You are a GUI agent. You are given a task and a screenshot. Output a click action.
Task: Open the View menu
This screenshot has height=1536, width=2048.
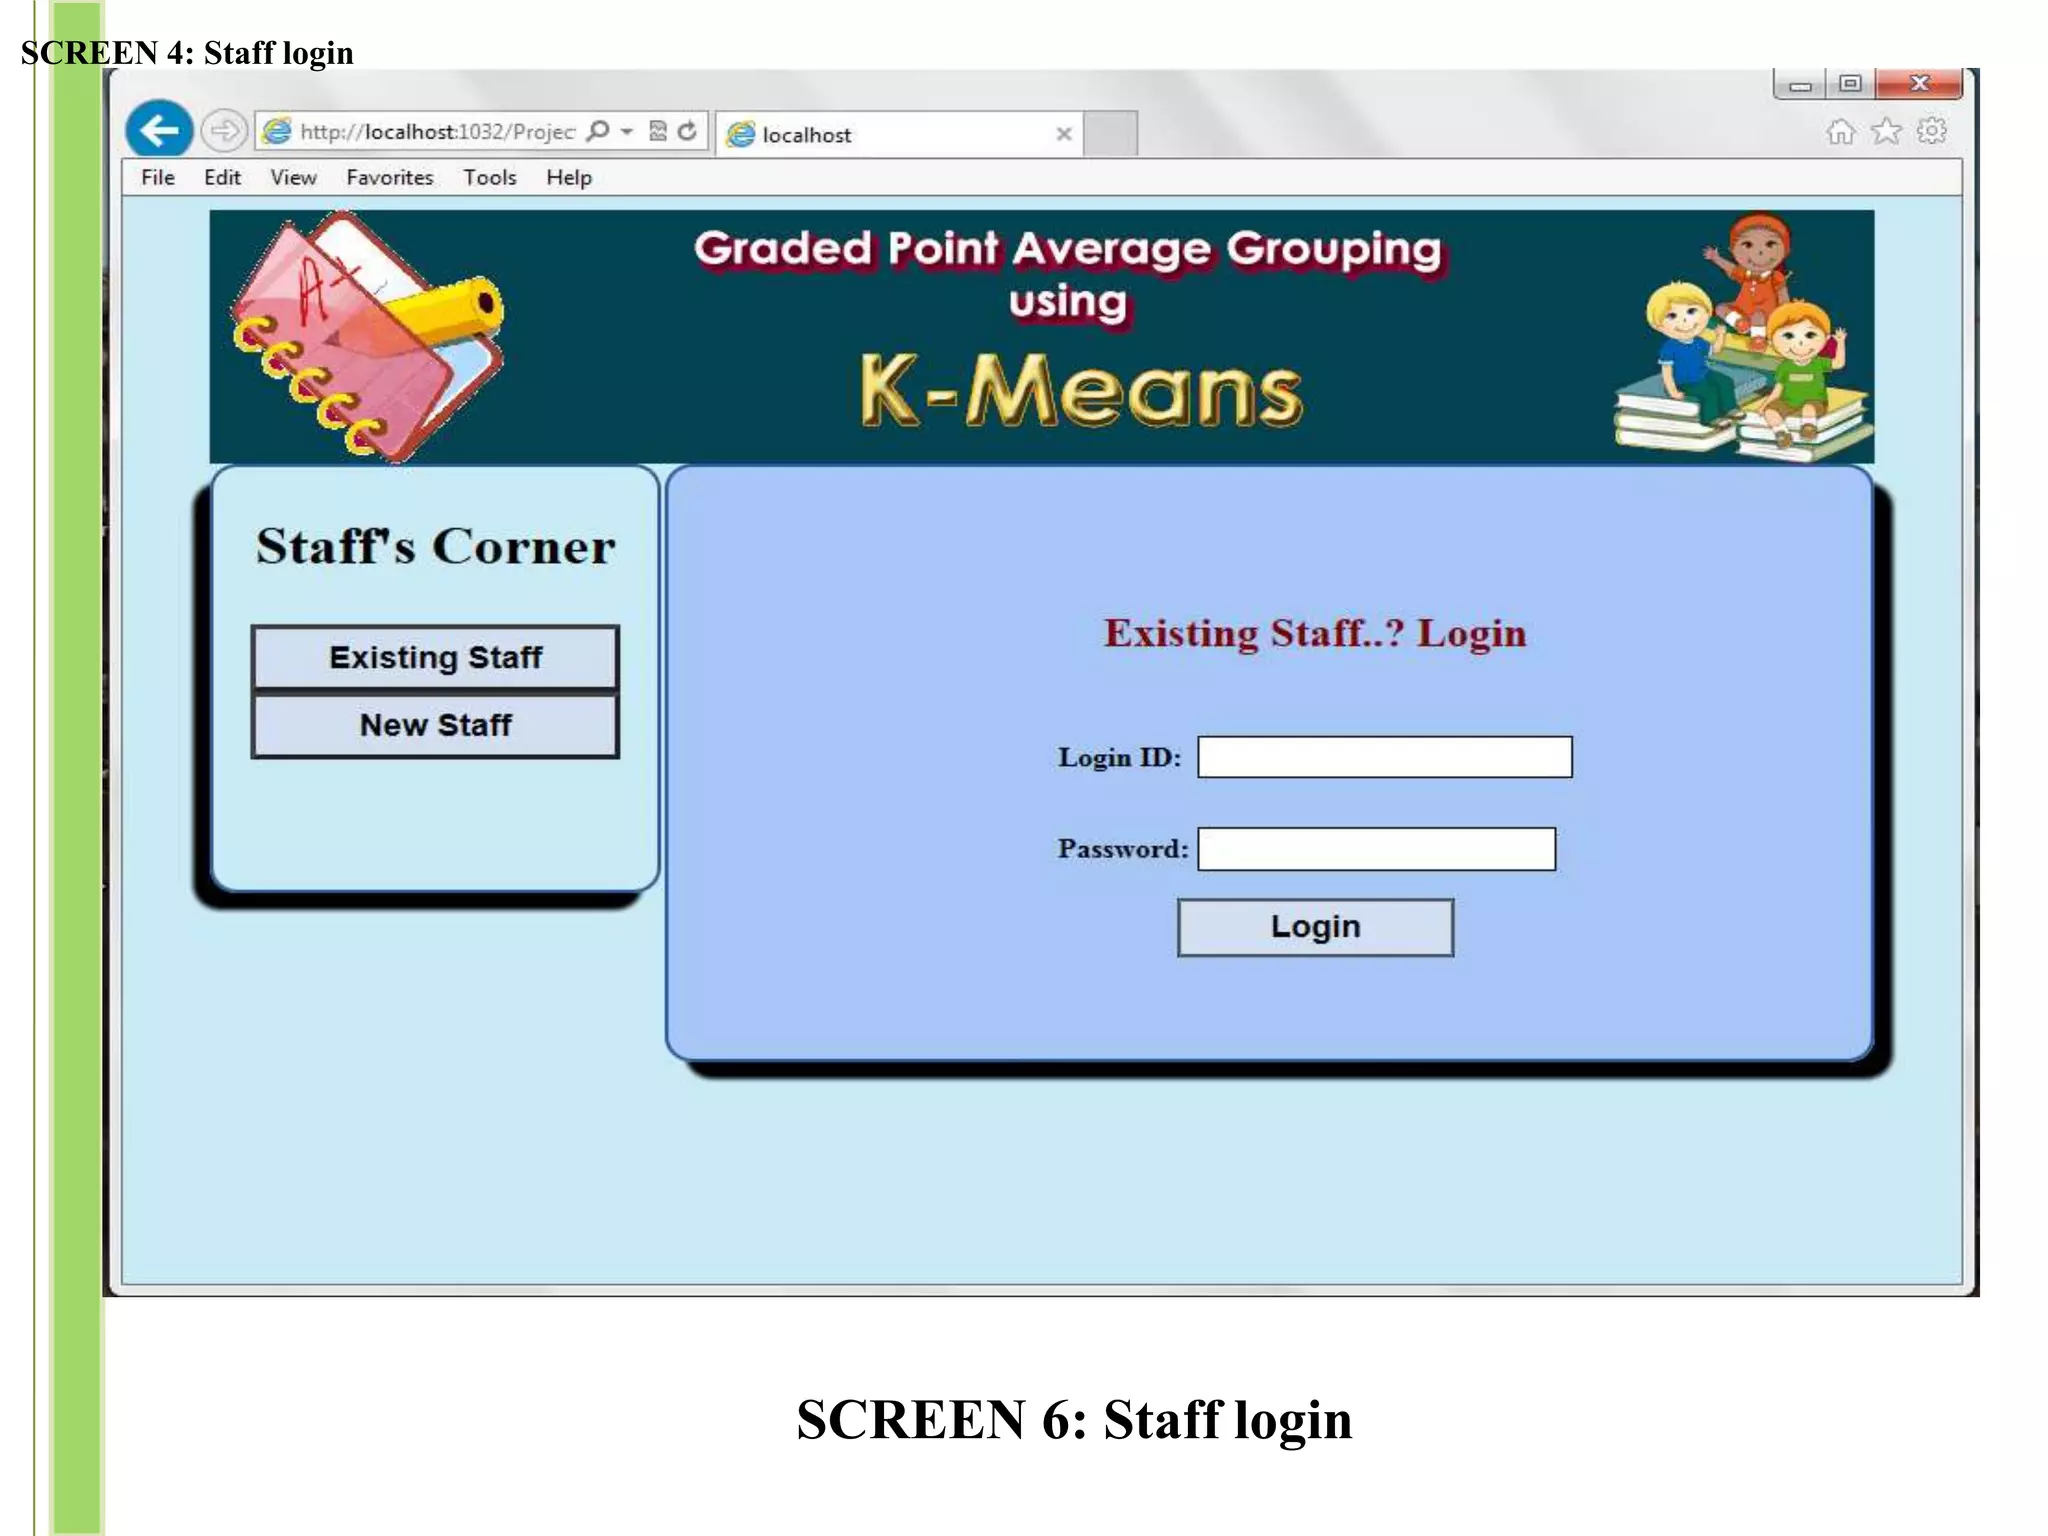click(293, 177)
